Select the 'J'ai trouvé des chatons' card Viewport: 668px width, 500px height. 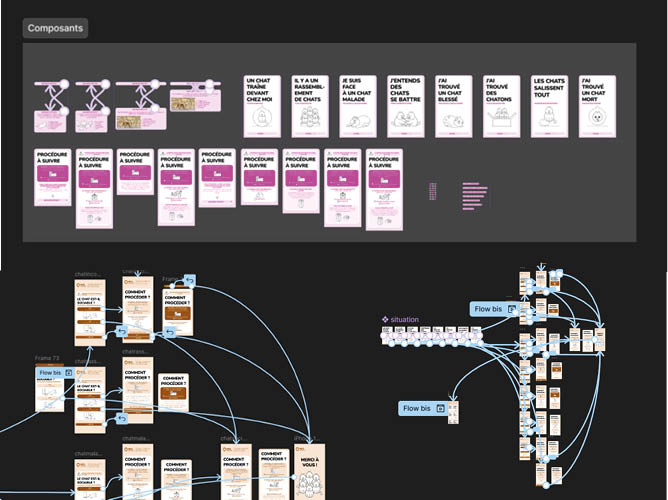pos(502,106)
